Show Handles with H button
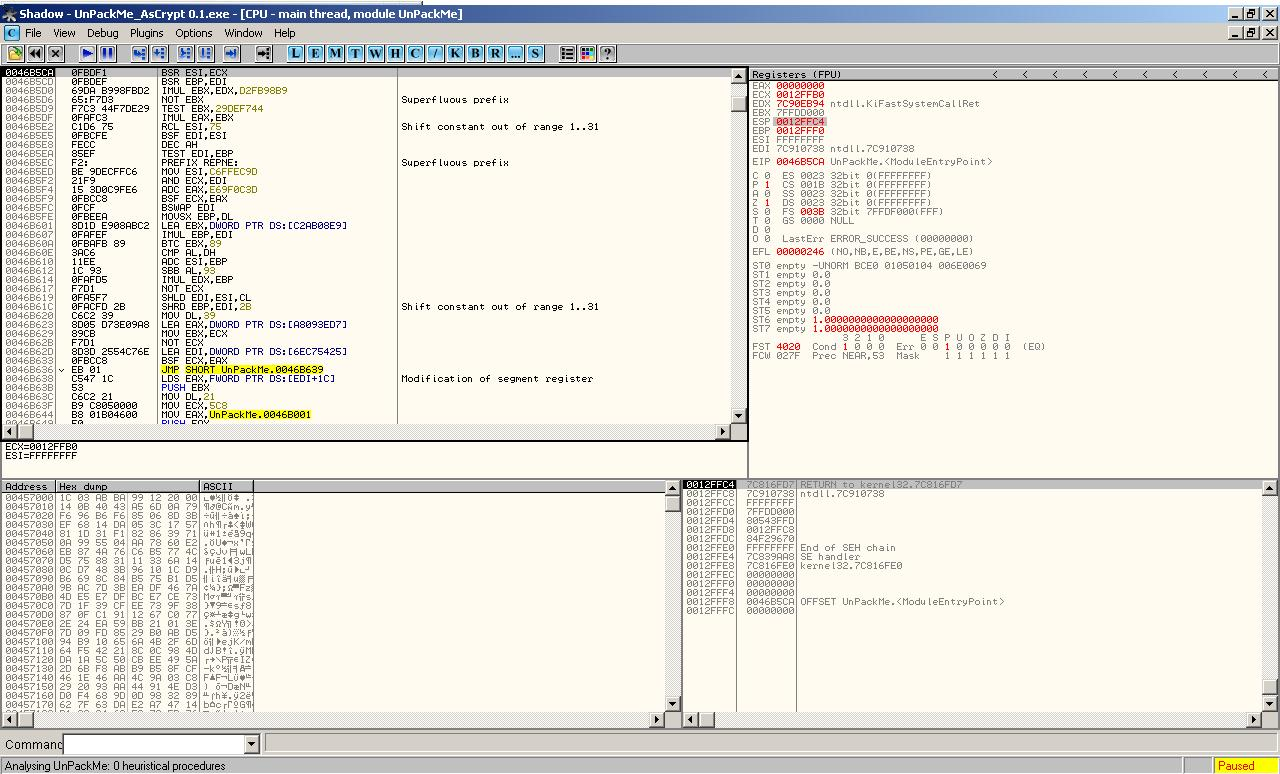Image resolution: width=1280 pixels, height=774 pixels. click(395, 53)
